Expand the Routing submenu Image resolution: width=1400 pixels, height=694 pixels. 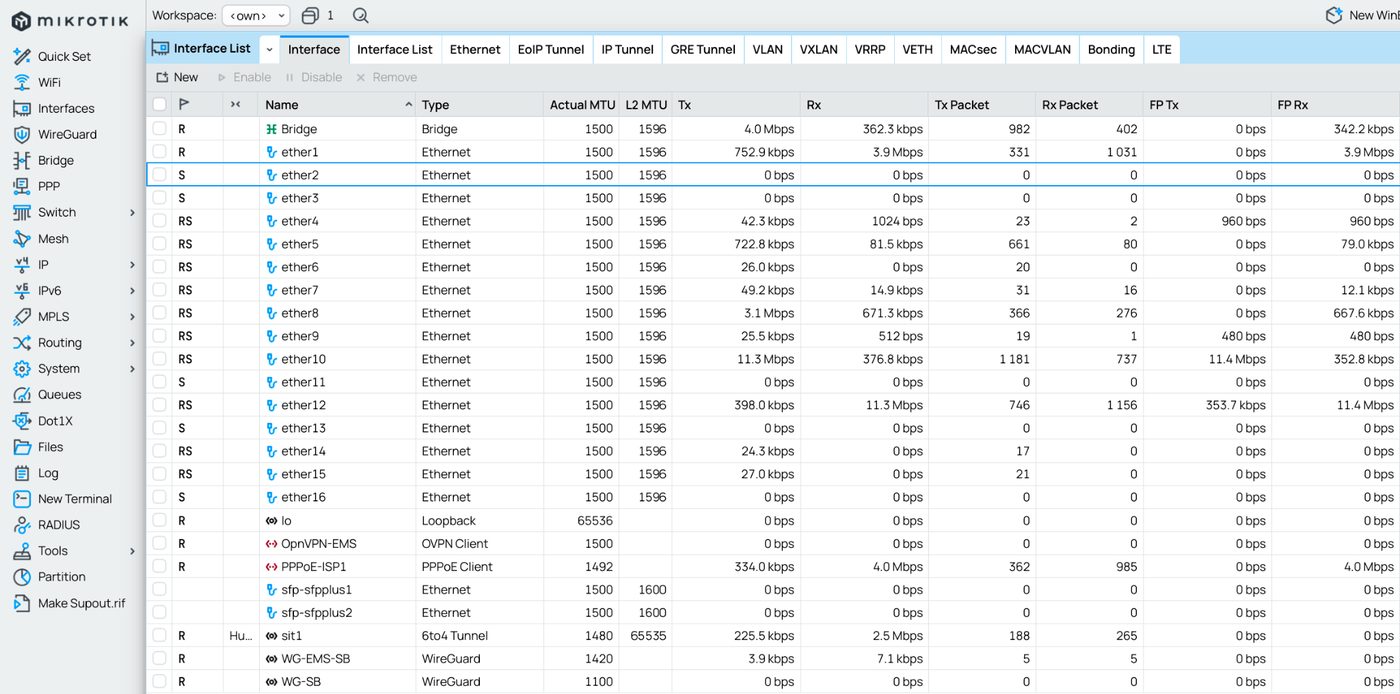click(x=132, y=343)
